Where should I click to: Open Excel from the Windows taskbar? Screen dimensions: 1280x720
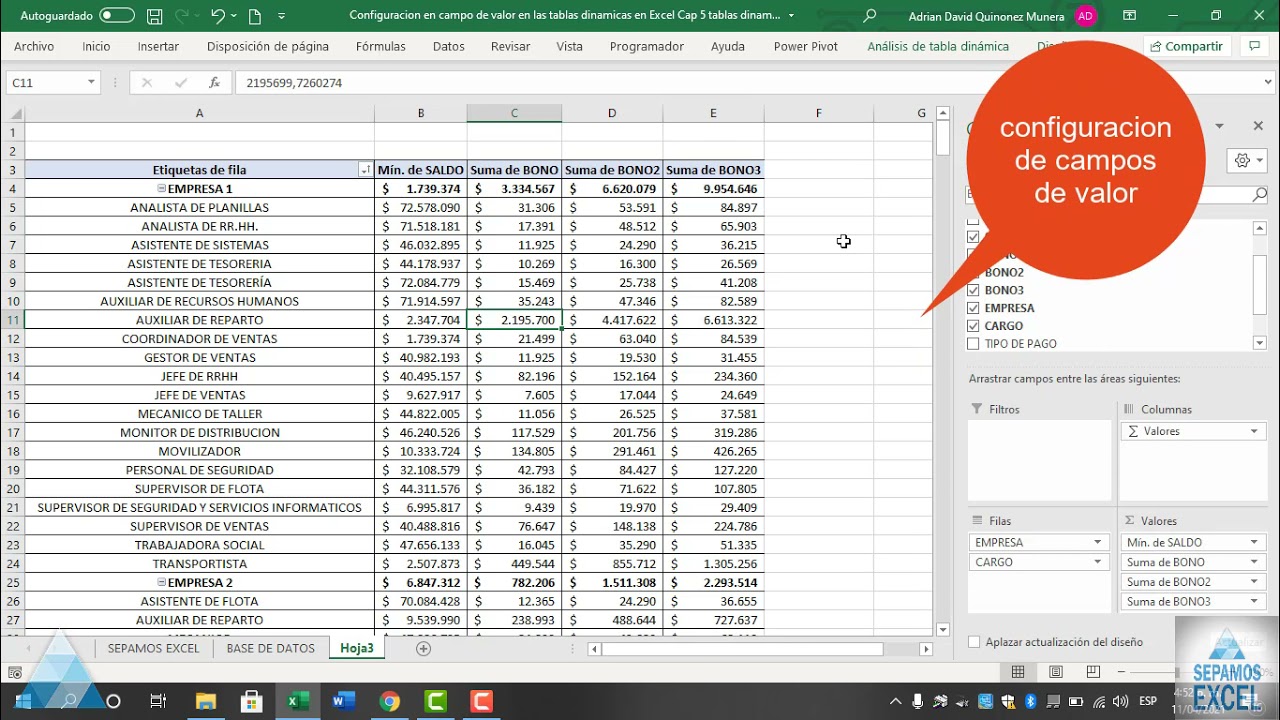click(x=298, y=701)
